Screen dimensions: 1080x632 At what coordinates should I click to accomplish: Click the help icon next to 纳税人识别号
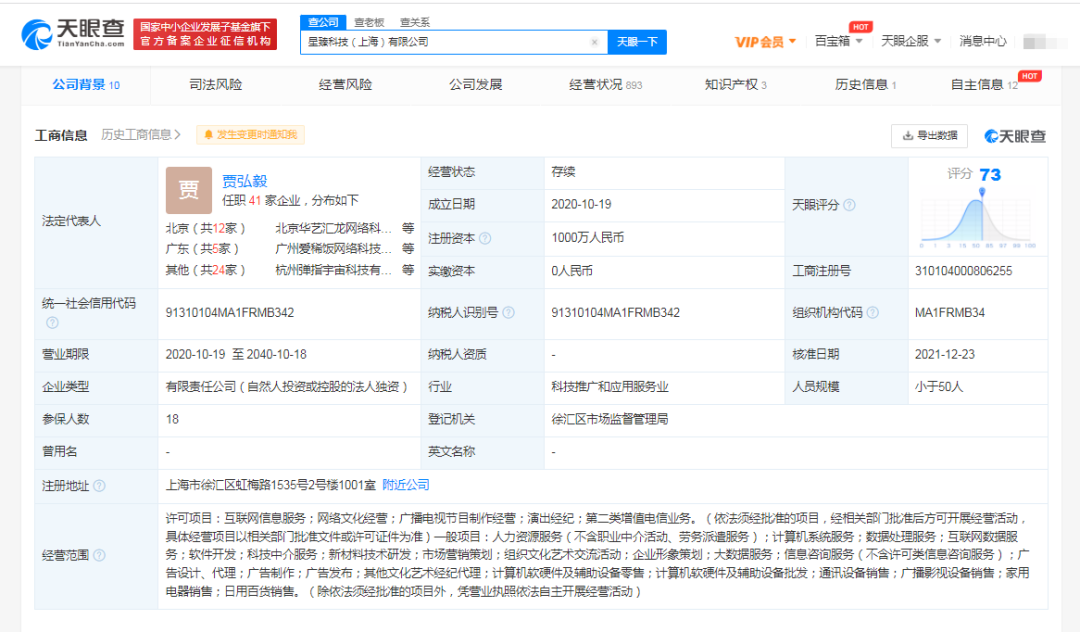[508, 313]
